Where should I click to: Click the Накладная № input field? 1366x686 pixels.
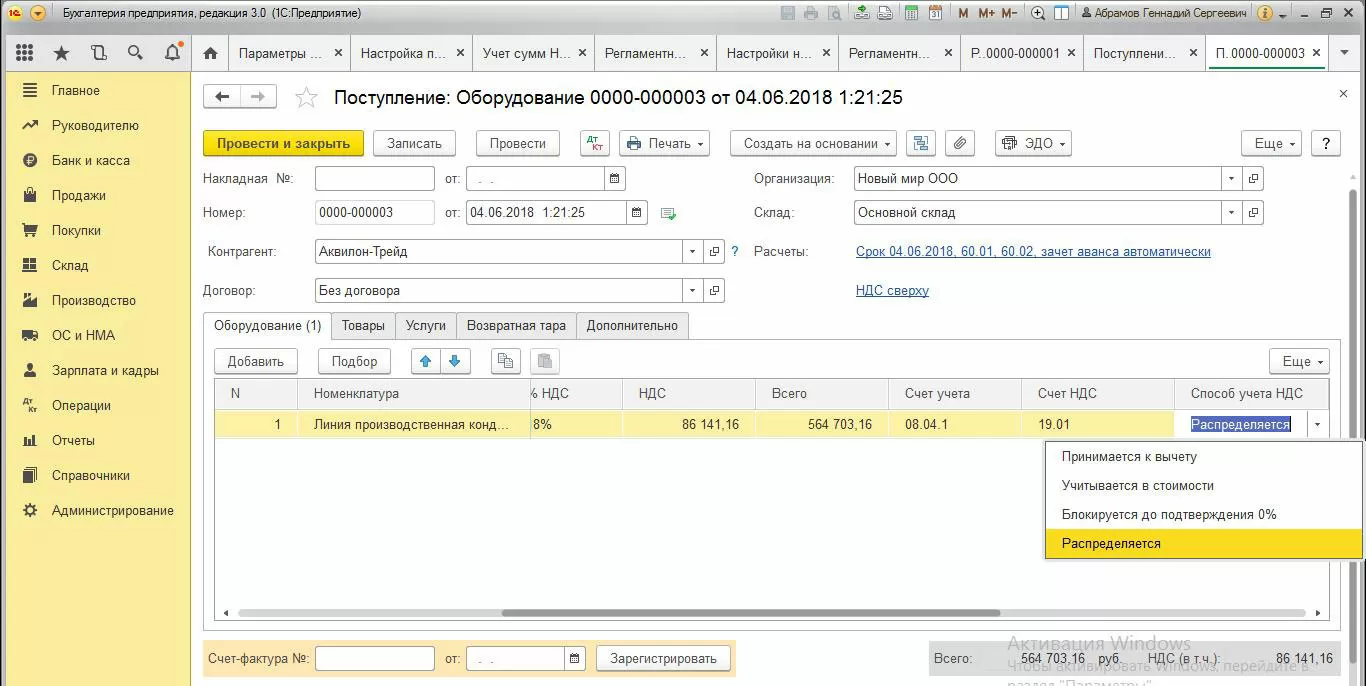pos(374,179)
